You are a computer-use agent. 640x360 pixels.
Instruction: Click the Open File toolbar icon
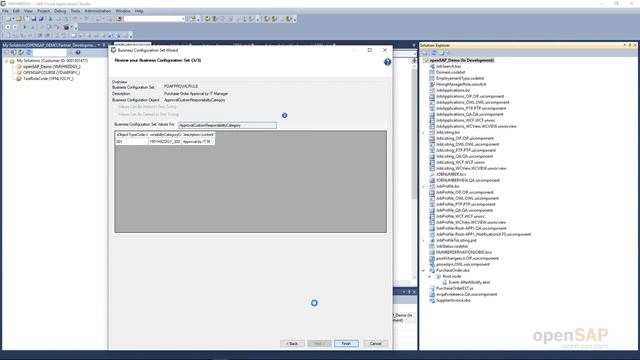tap(19, 19)
